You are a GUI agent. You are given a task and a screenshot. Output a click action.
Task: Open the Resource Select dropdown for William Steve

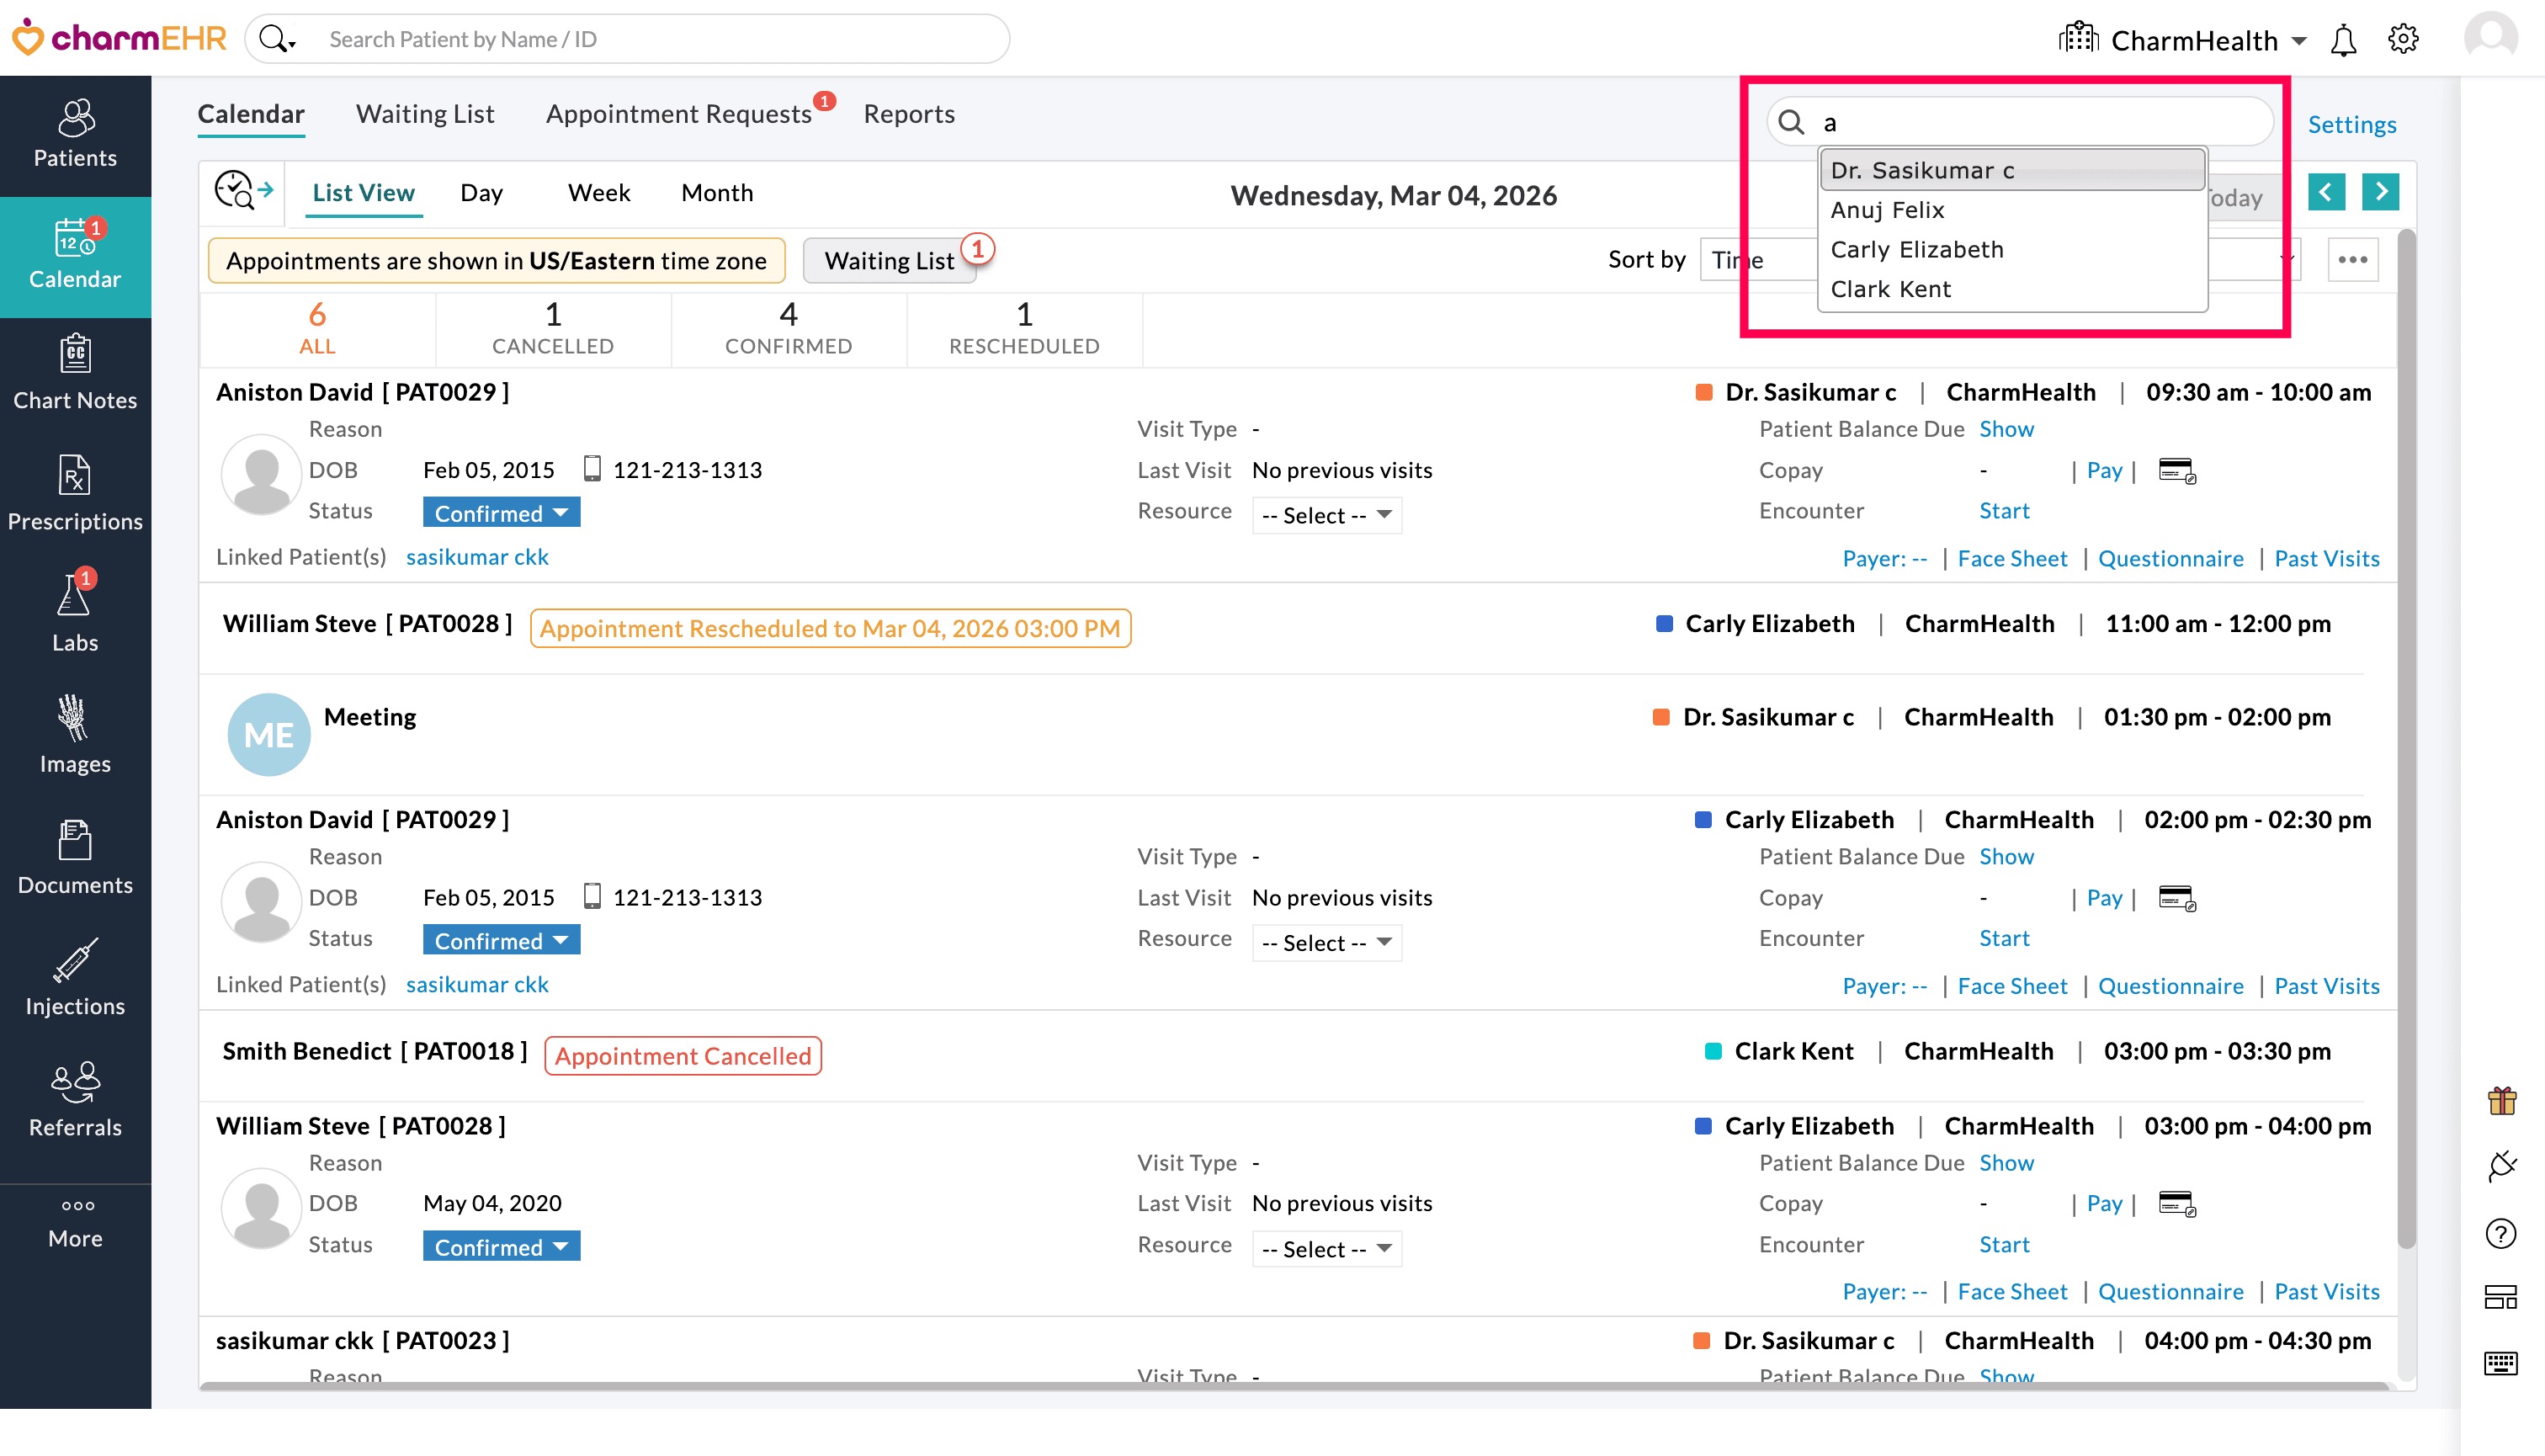tap(1326, 1248)
